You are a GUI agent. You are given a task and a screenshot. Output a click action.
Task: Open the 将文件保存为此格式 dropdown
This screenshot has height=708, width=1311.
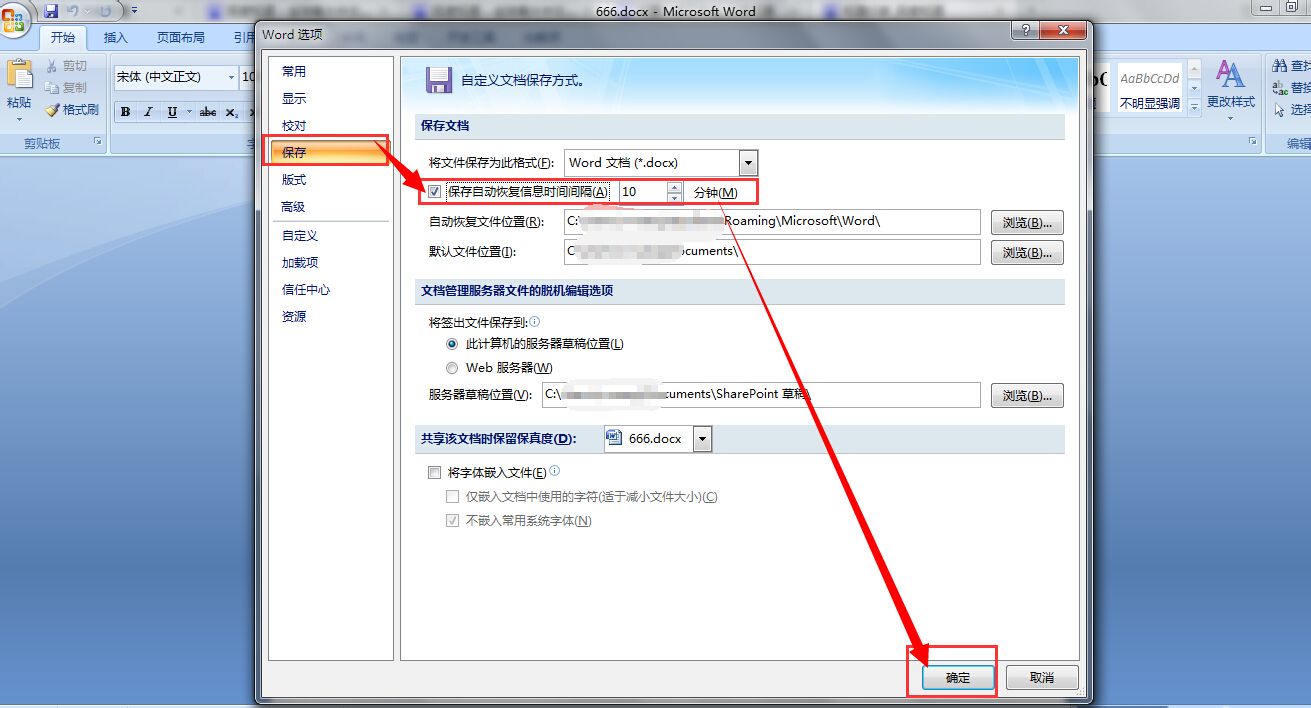point(748,162)
